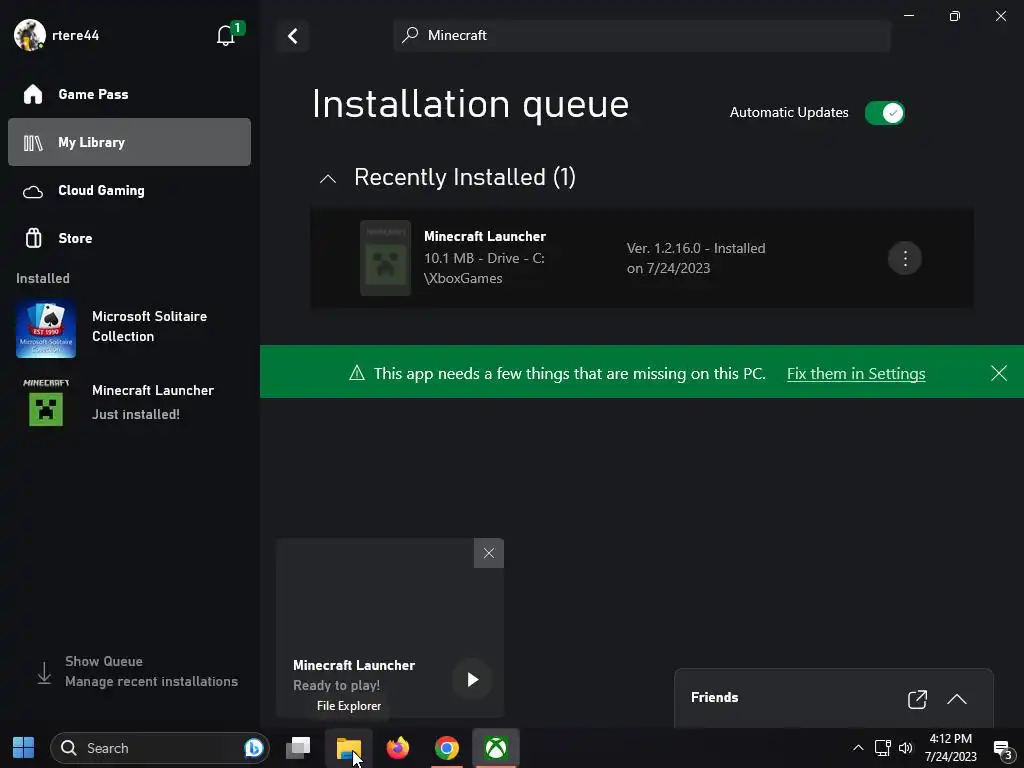Click the warning triangle icon in banner

coord(357,373)
